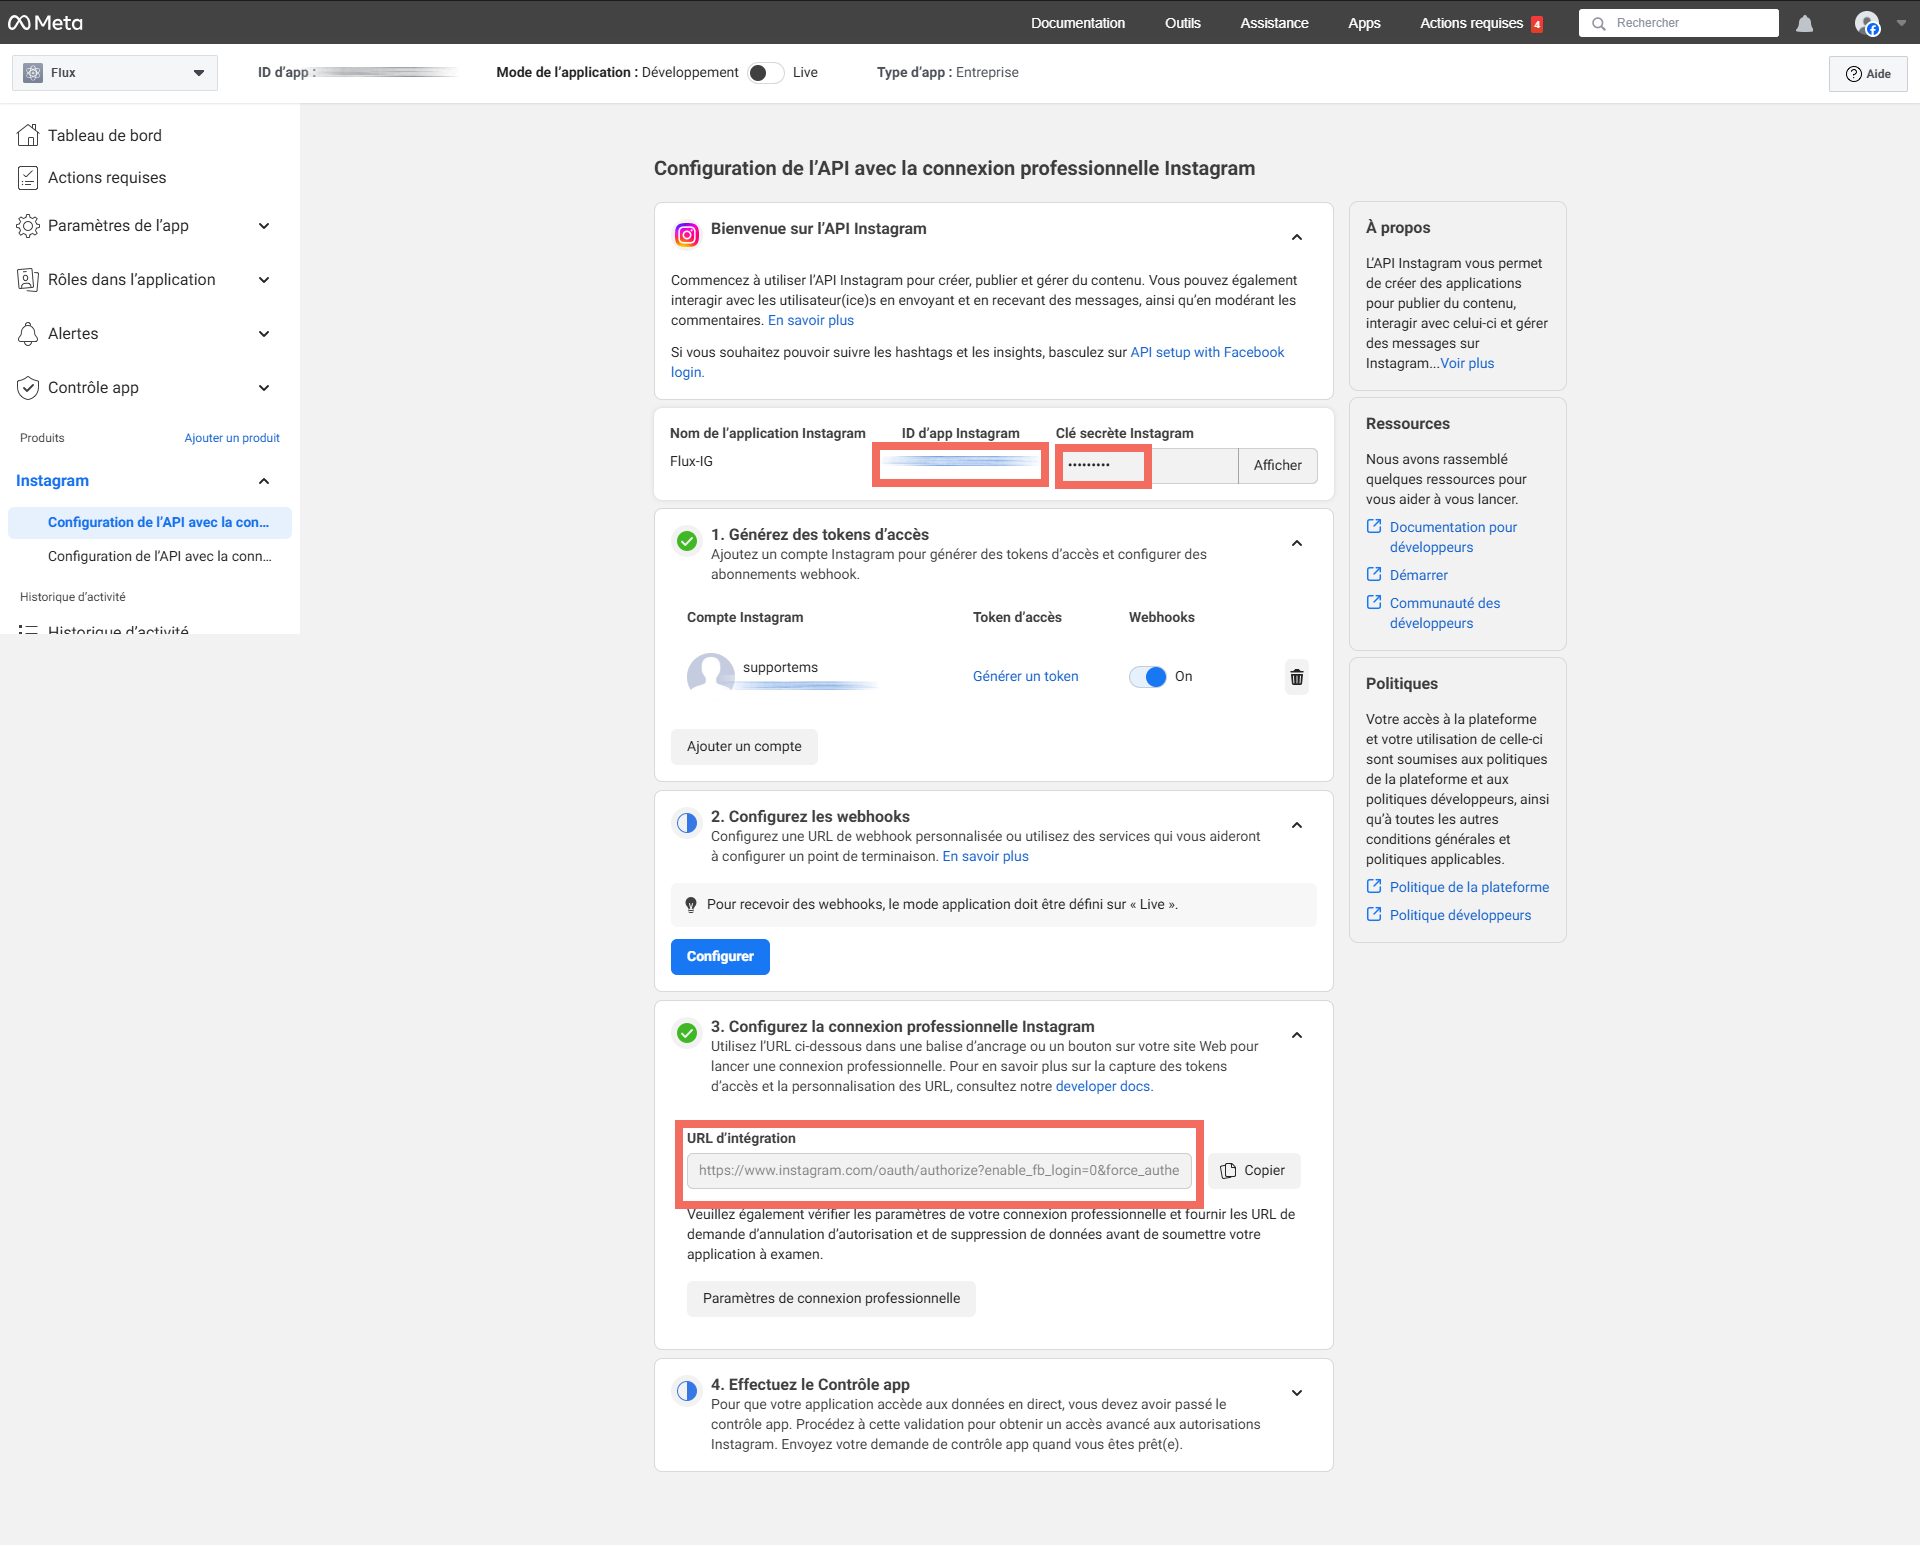Expand Paramètres de l'app in sidebar
This screenshot has height=1546, width=1920.
point(264,226)
